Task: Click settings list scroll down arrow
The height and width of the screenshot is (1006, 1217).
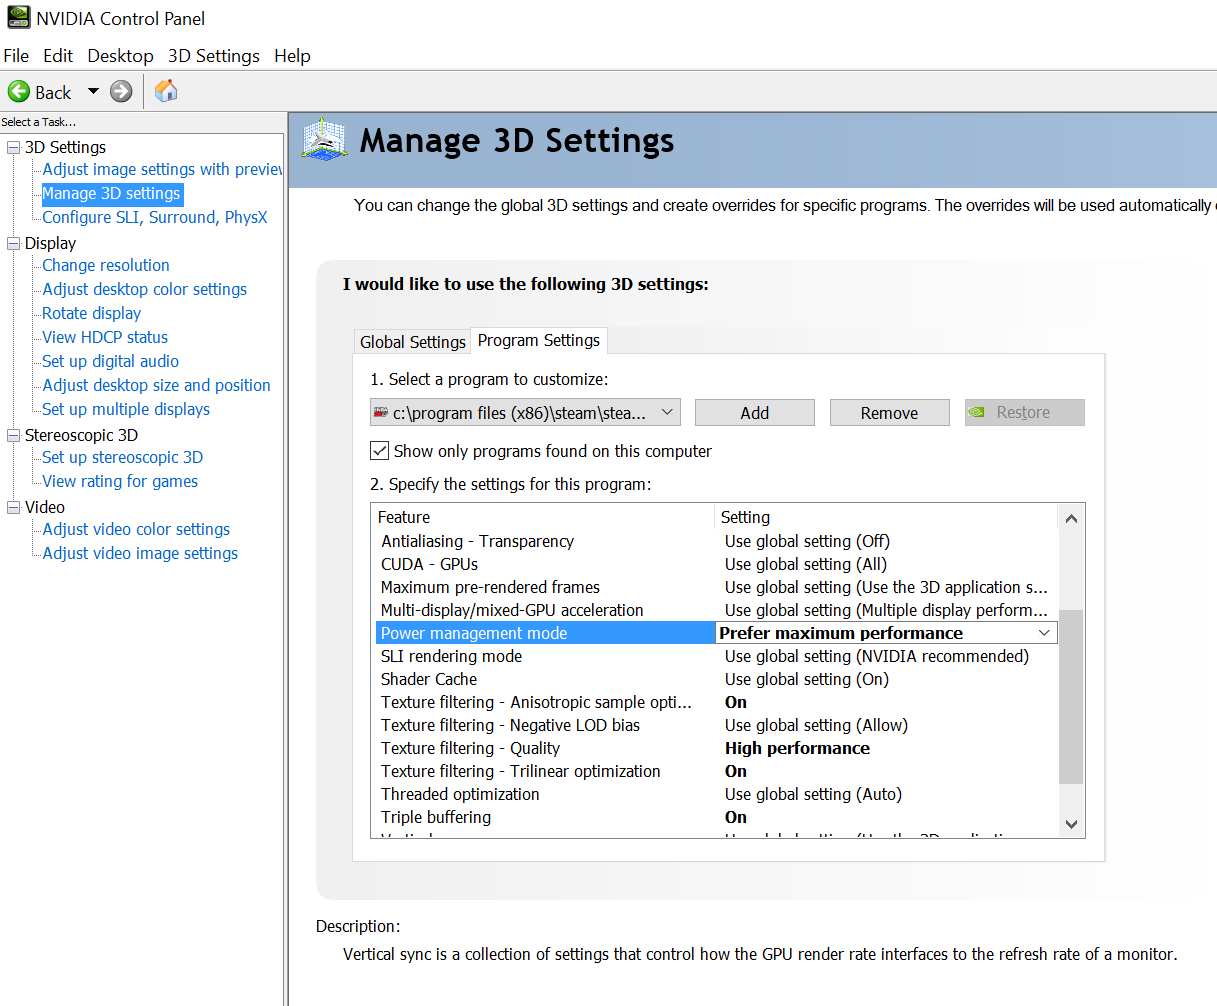Action: pyautogui.click(x=1071, y=824)
